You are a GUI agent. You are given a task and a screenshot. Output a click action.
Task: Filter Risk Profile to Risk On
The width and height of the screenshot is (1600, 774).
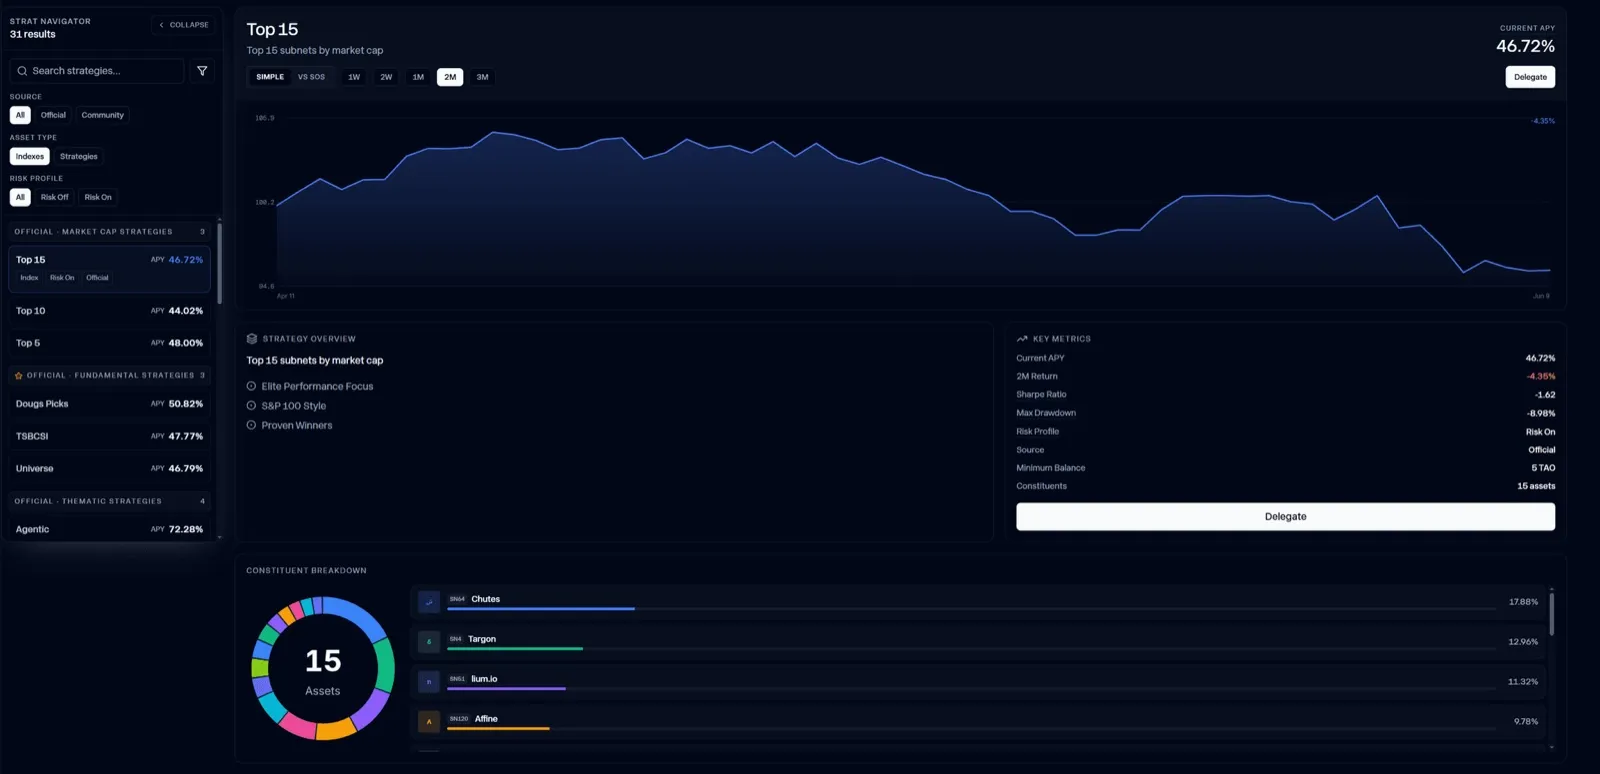(98, 197)
